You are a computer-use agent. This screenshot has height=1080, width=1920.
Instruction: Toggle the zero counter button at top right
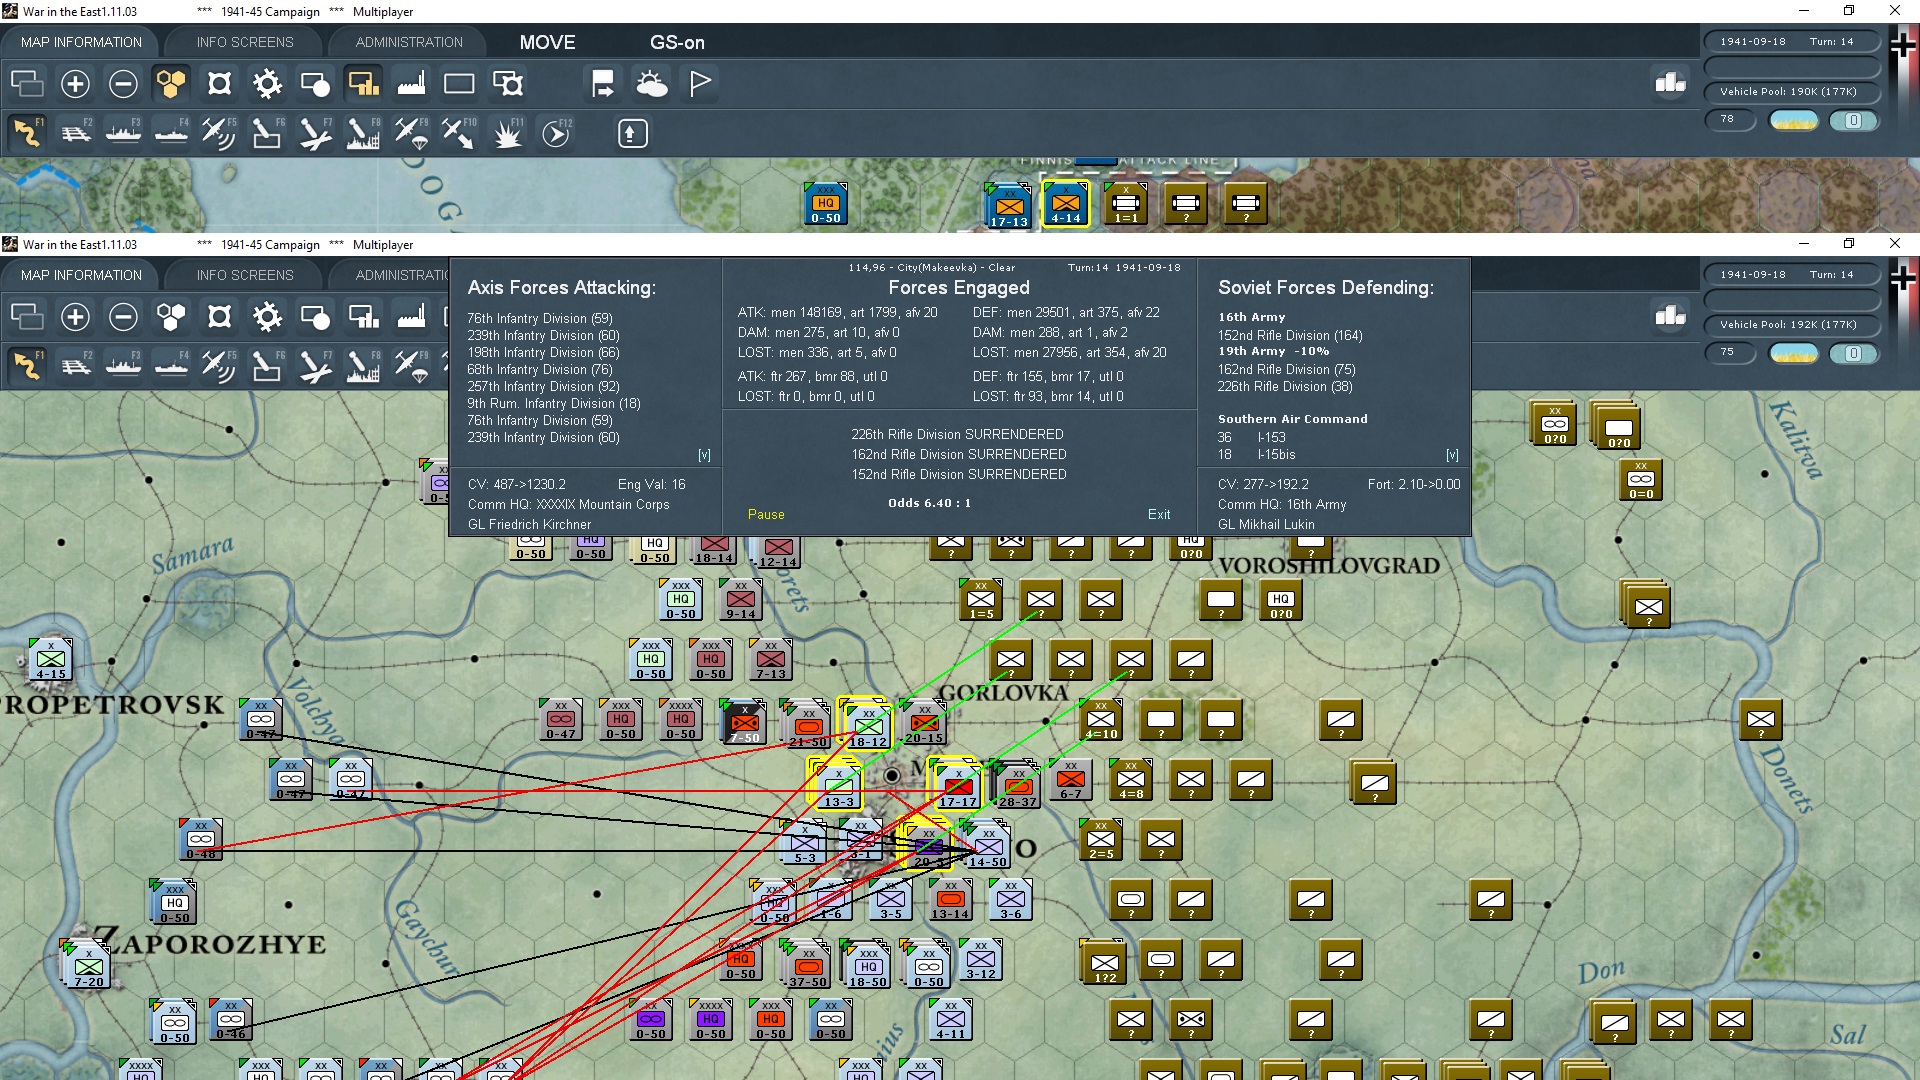[1853, 120]
